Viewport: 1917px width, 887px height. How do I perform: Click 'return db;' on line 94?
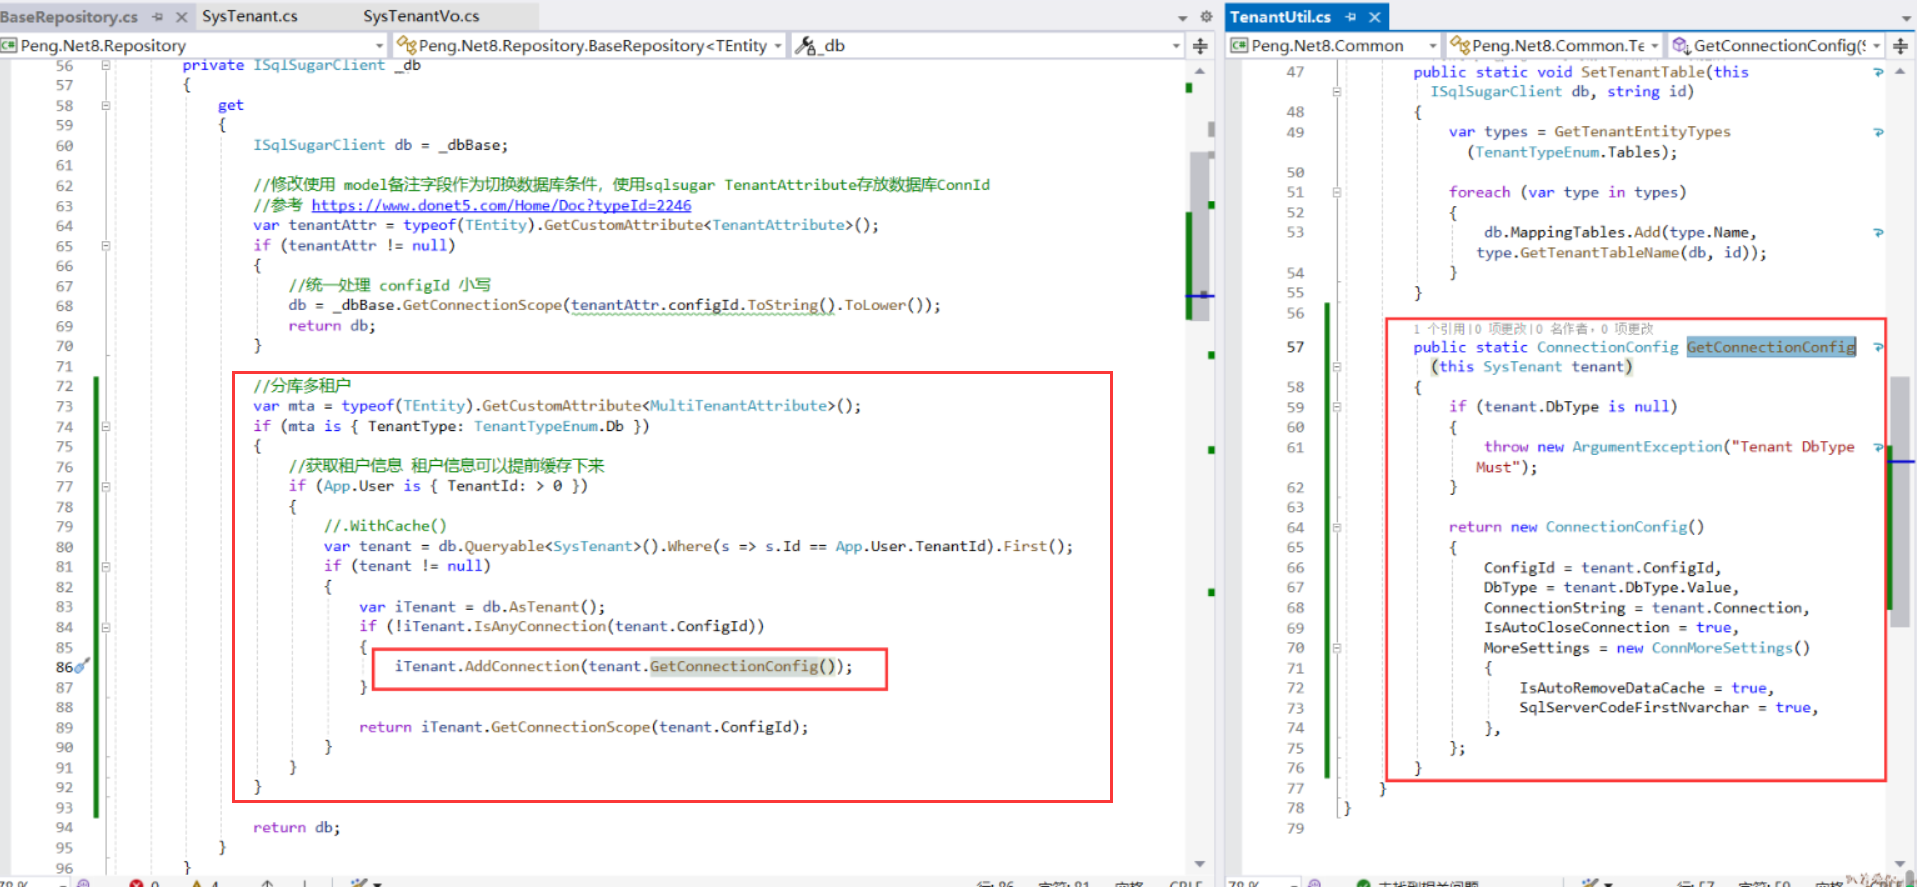tap(297, 827)
